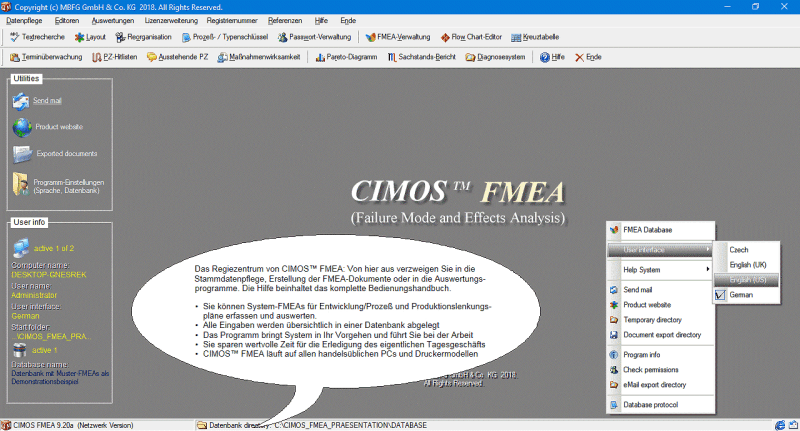Select English (UK) language
This screenshot has width=800, height=431.
(747, 265)
